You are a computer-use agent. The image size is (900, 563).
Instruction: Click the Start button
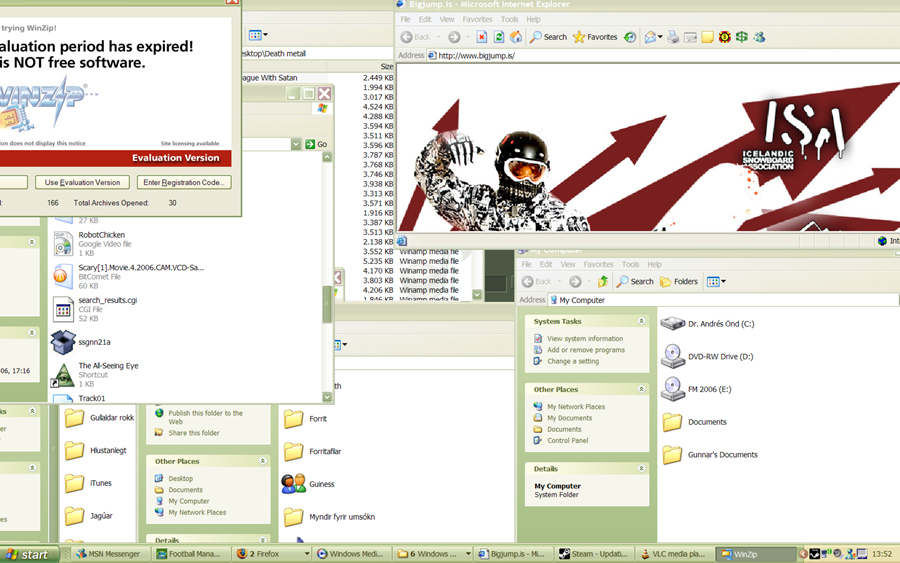click(29, 554)
